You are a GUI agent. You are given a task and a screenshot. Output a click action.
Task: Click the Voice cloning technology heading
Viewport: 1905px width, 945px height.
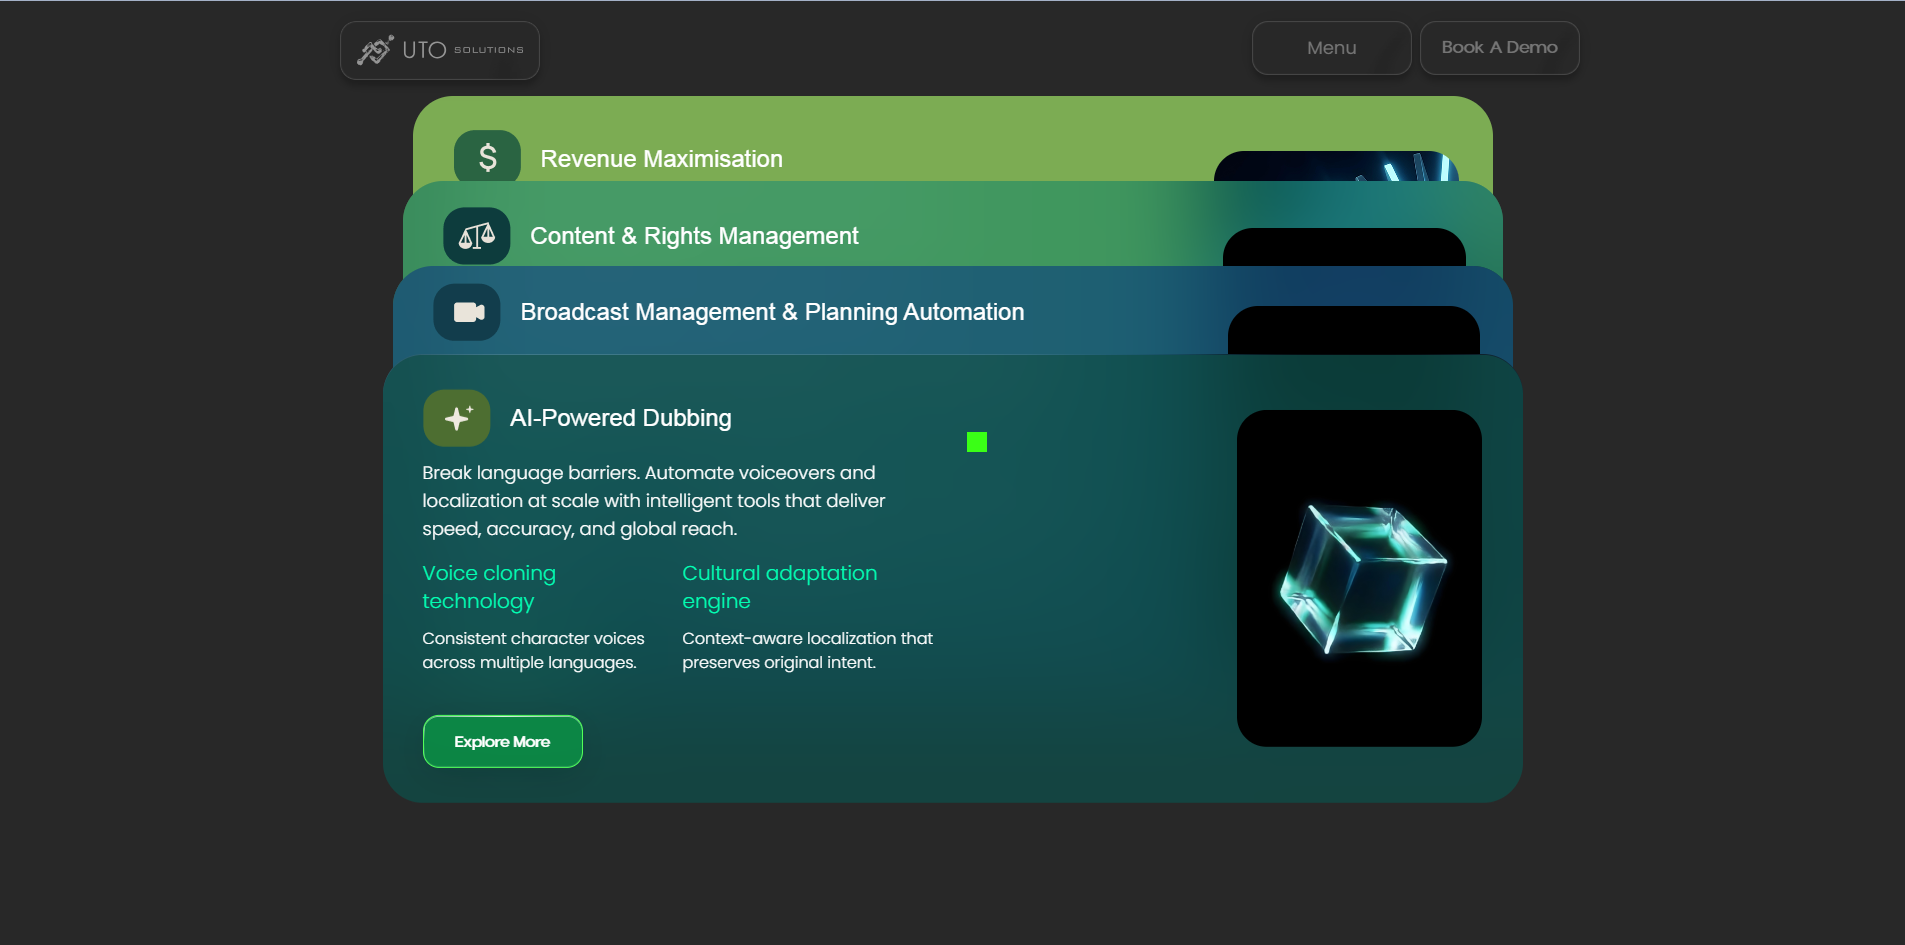click(489, 587)
